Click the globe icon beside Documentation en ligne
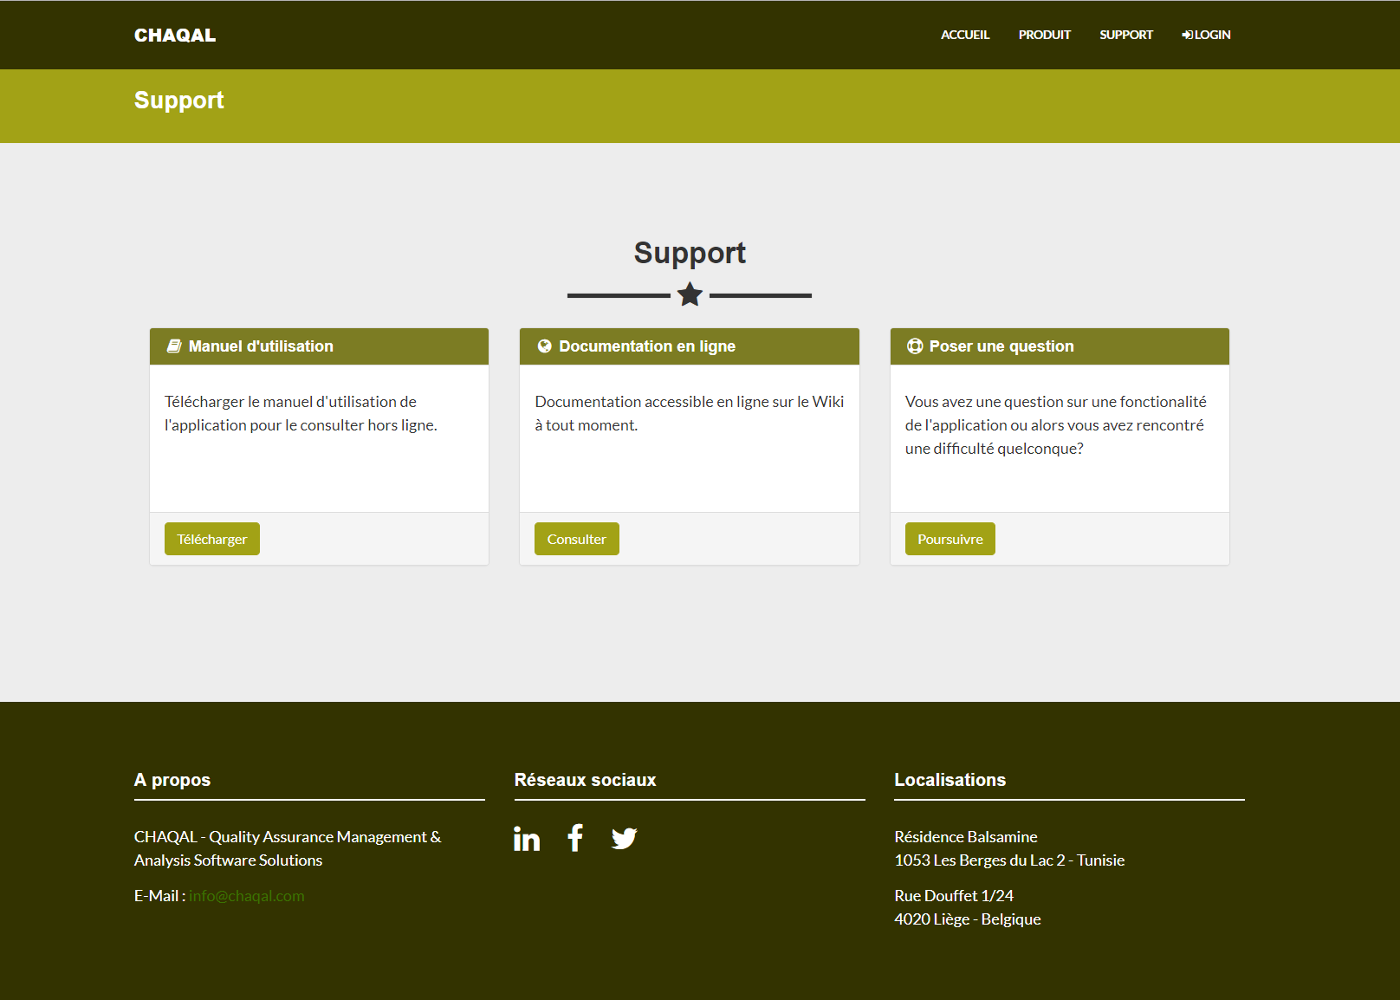 click(x=545, y=346)
